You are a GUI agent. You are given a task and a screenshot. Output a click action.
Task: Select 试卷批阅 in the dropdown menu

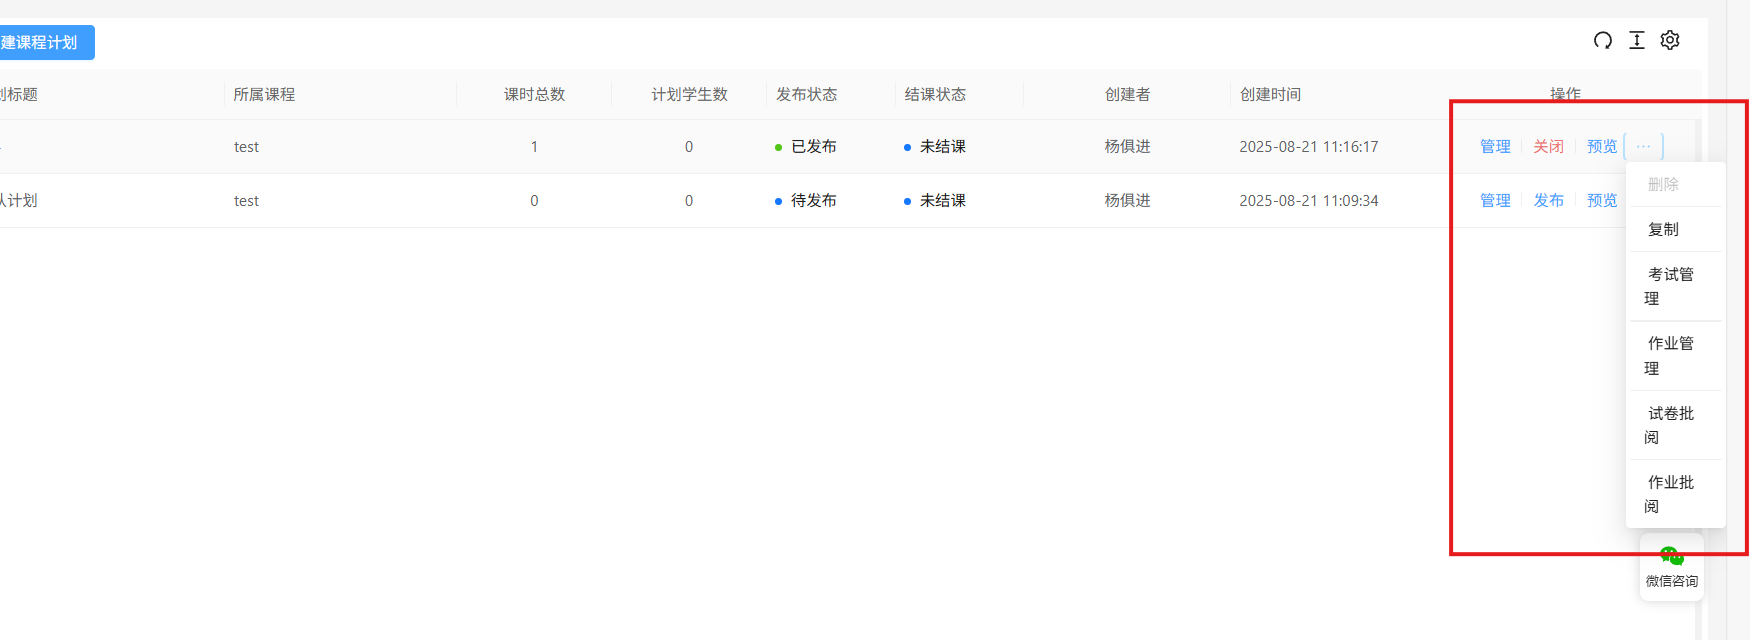tap(1670, 425)
